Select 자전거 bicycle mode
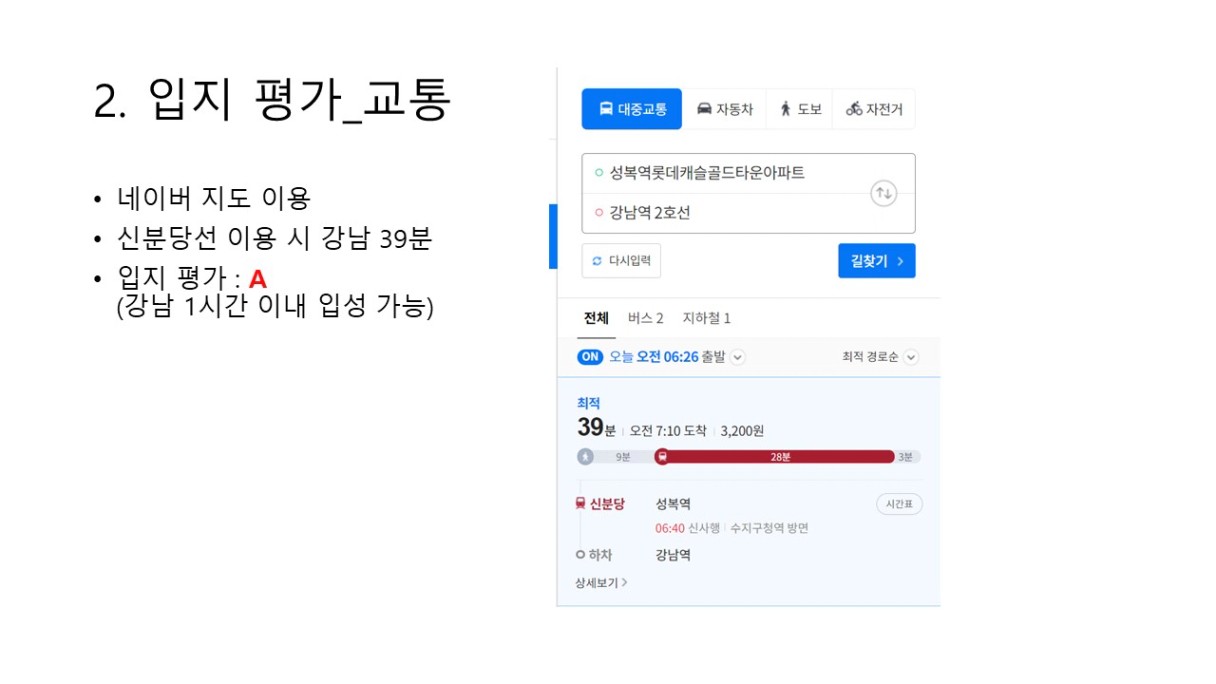The image size is (1216, 684). click(874, 109)
